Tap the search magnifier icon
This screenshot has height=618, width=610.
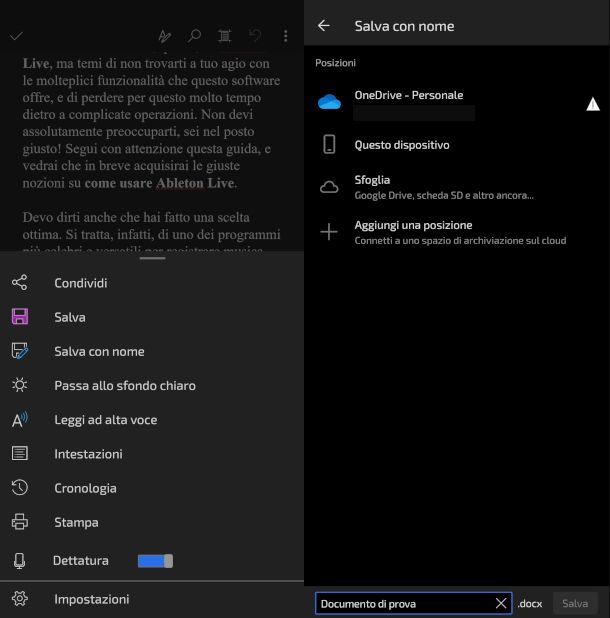(x=194, y=36)
